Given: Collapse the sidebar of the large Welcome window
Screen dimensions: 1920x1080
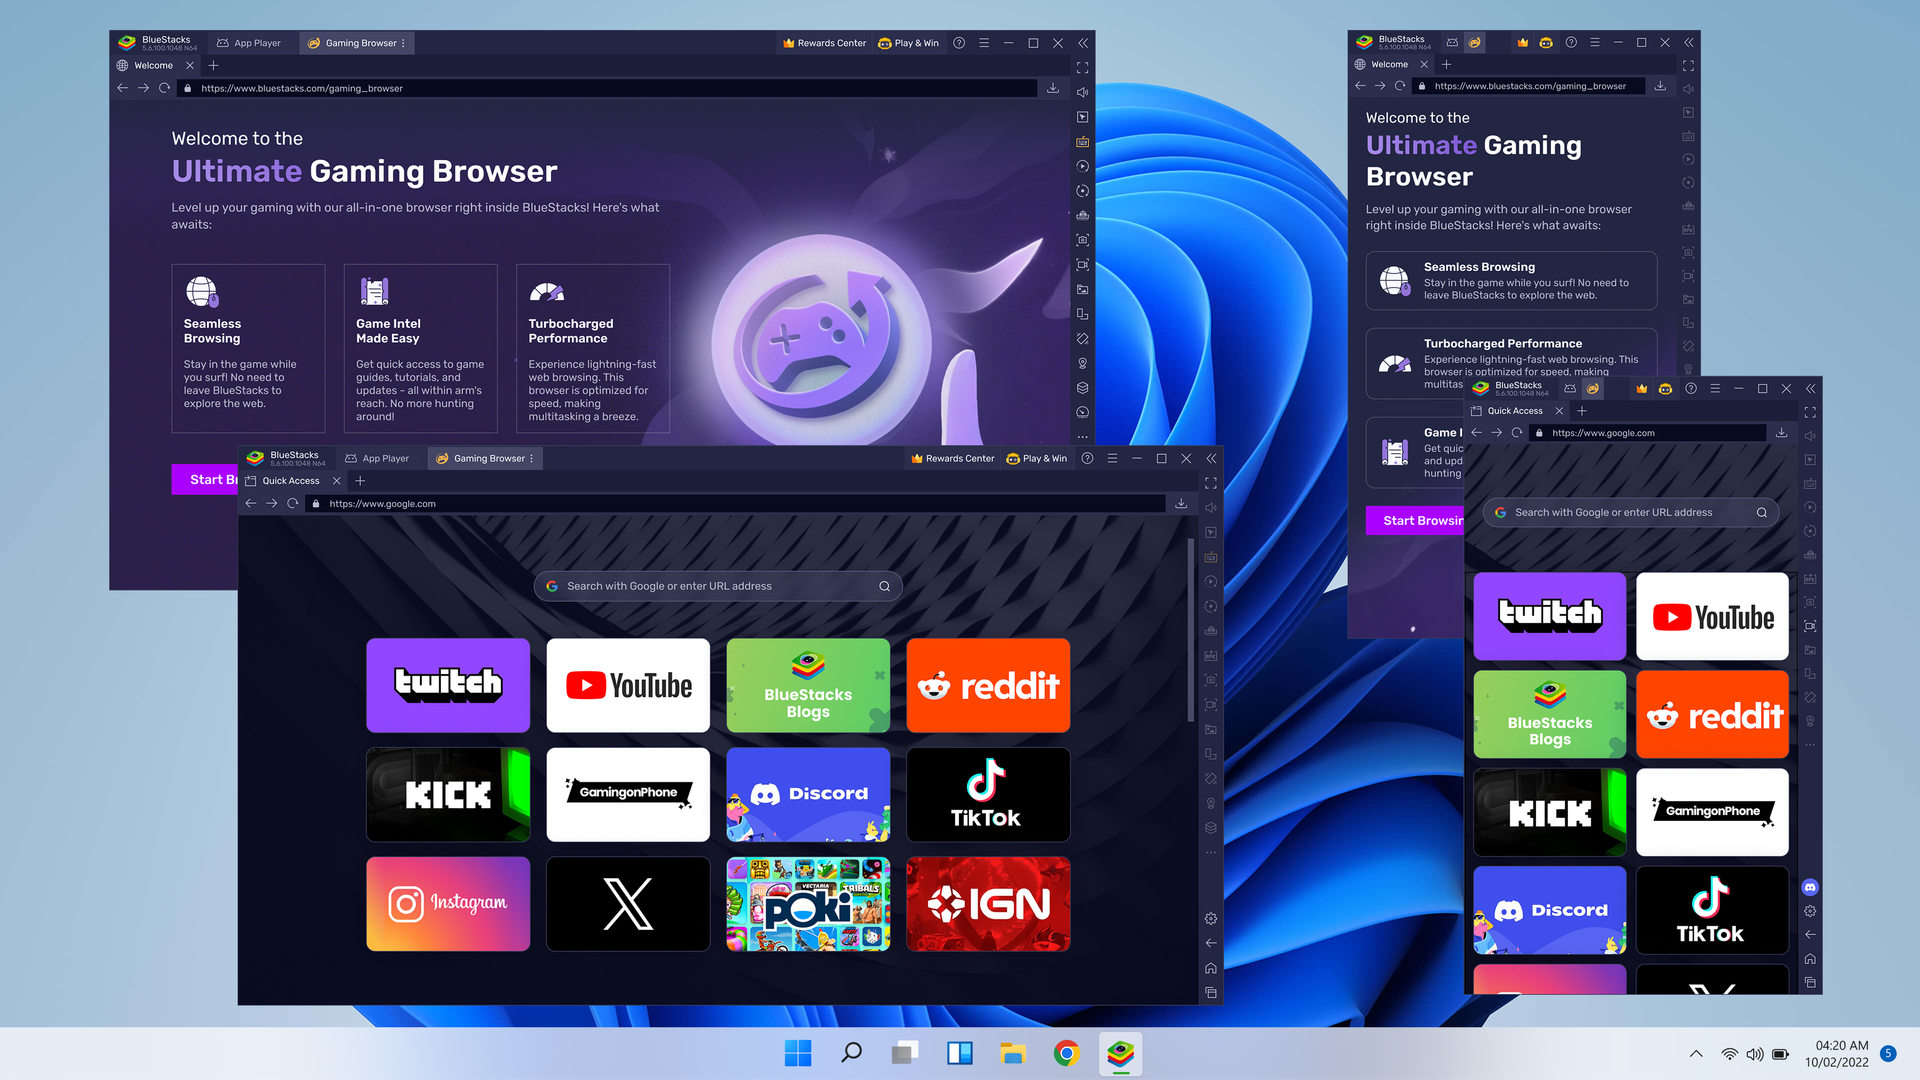Looking at the screenshot, I should [x=1083, y=43].
